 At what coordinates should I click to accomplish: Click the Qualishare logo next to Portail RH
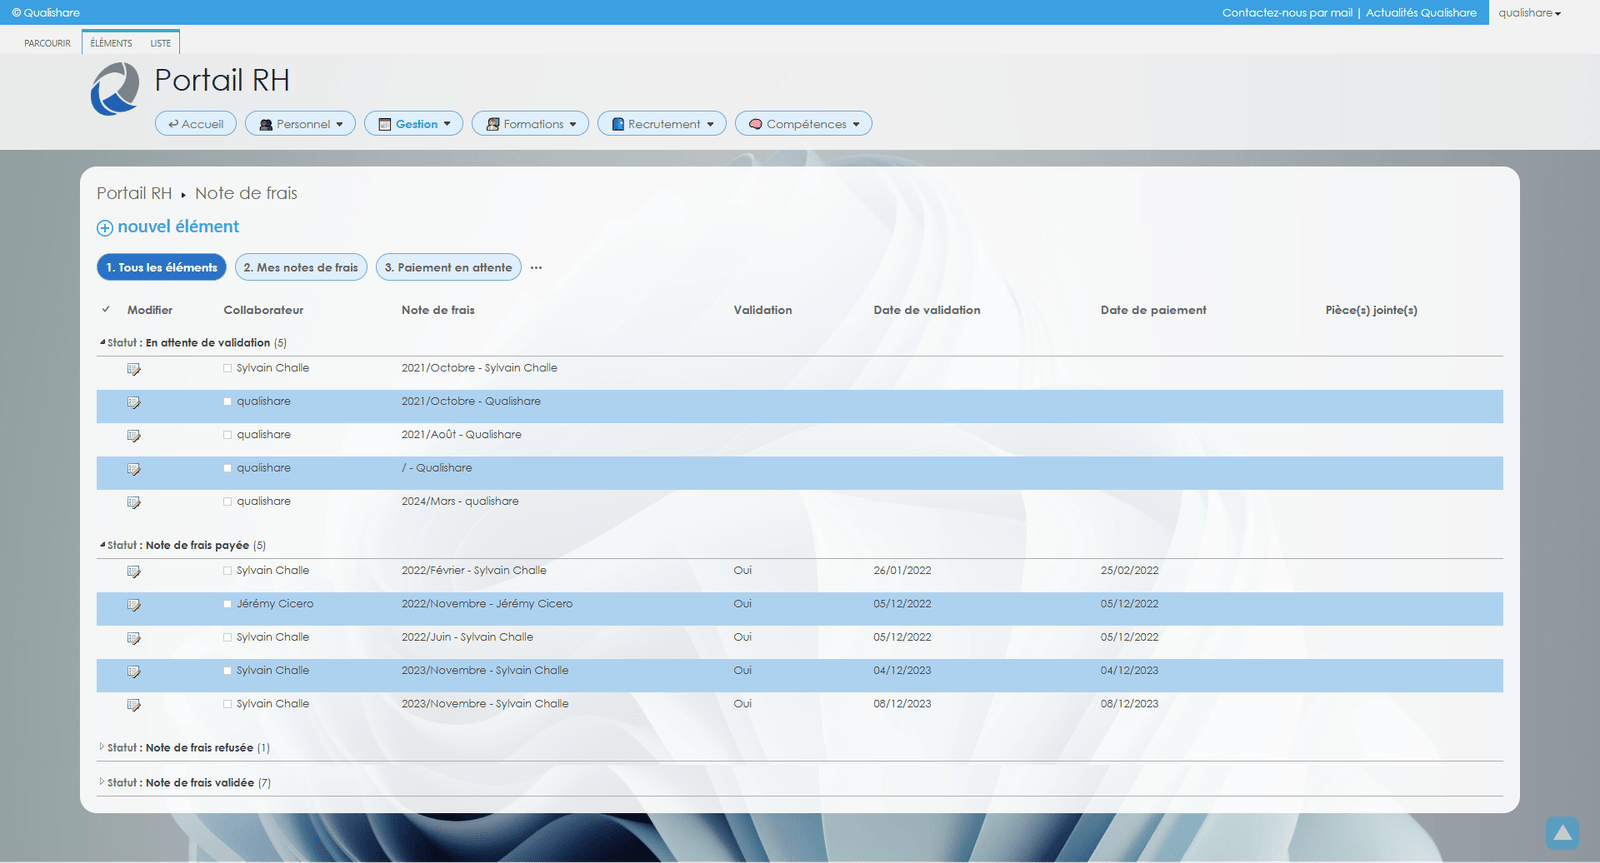point(115,89)
